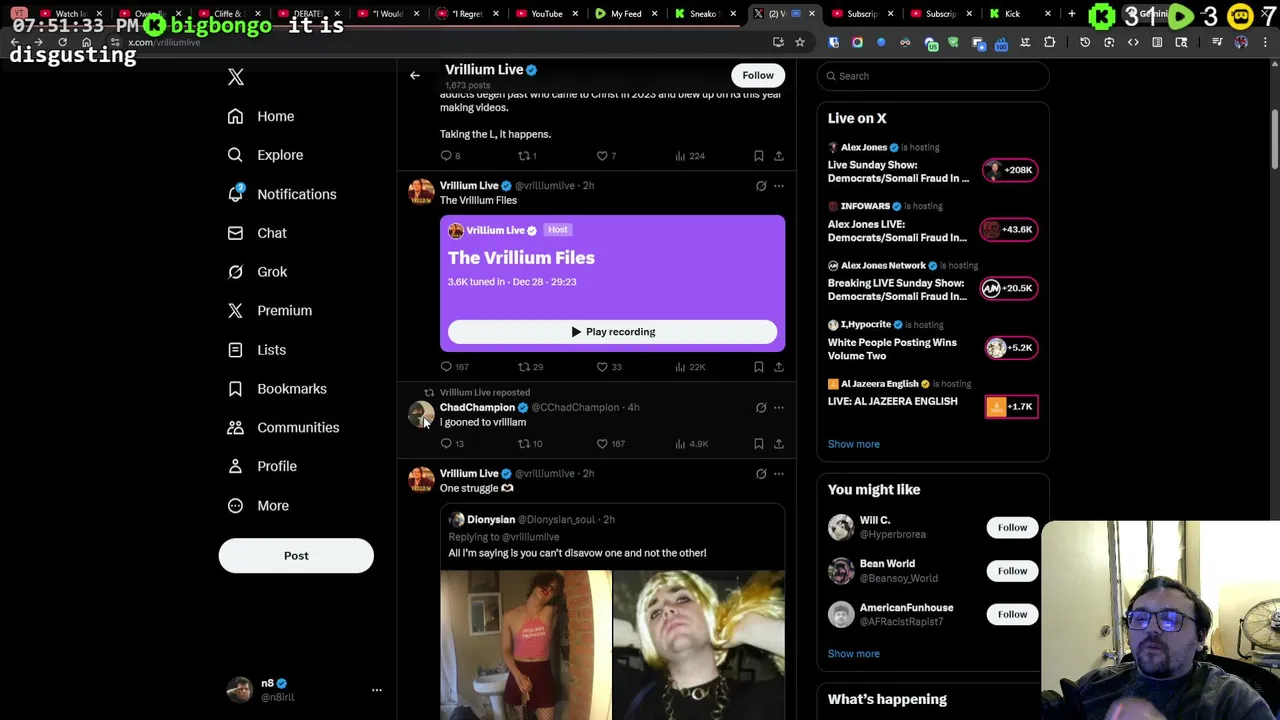
Task: Repost The Vrillium Files post
Action: pyautogui.click(x=530, y=367)
